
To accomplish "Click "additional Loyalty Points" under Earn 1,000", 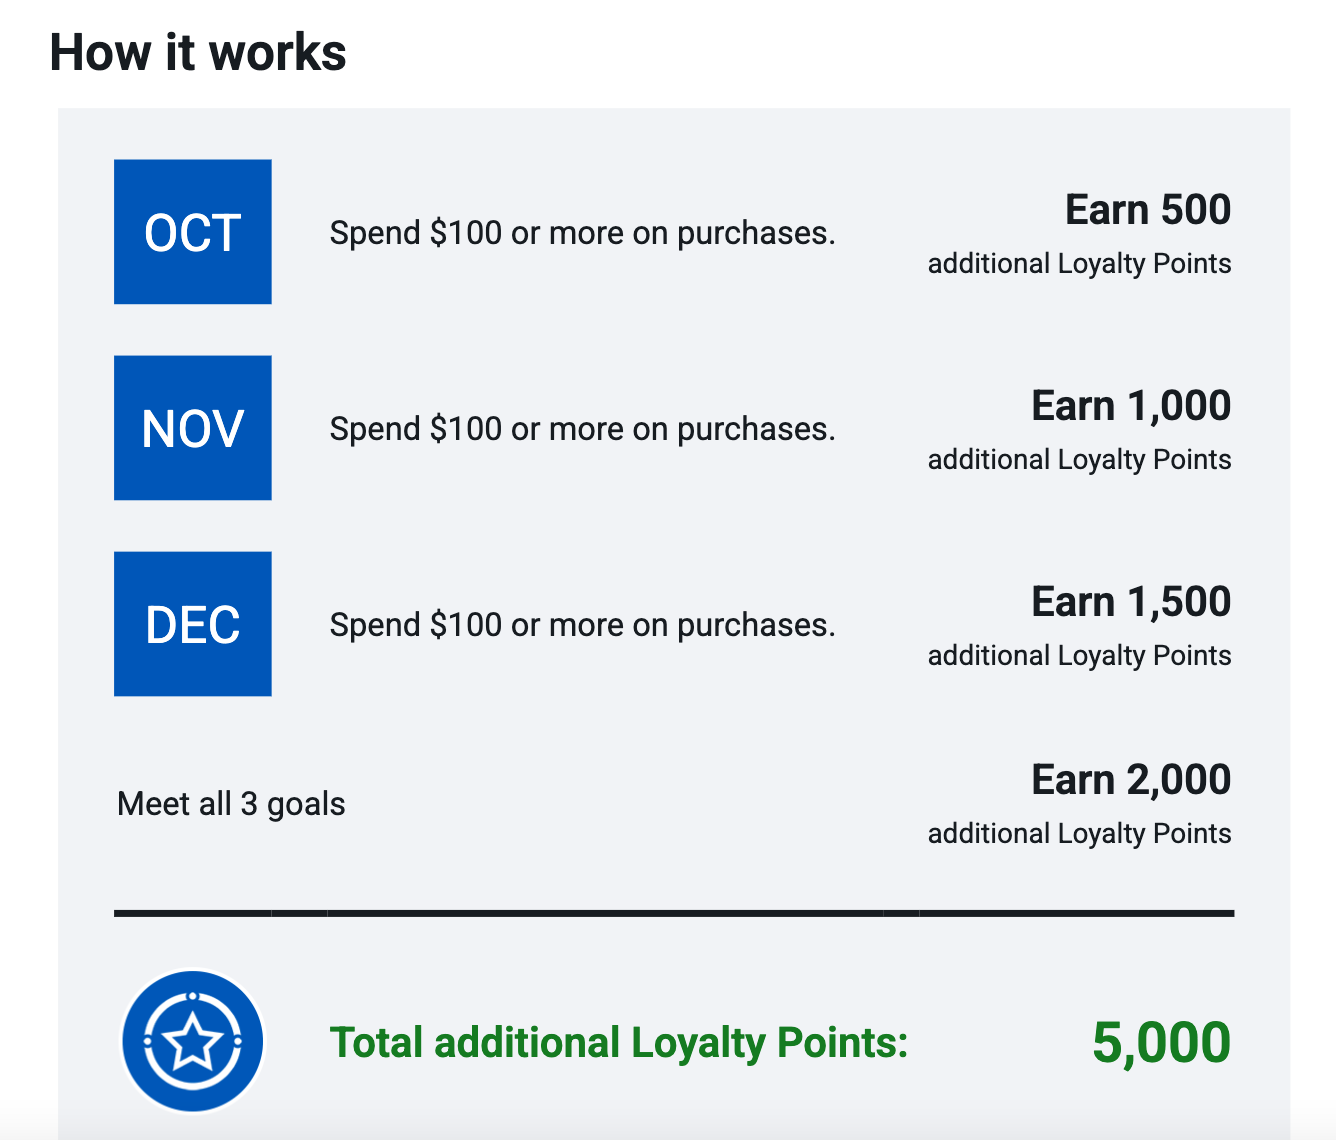I will point(1079,460).
